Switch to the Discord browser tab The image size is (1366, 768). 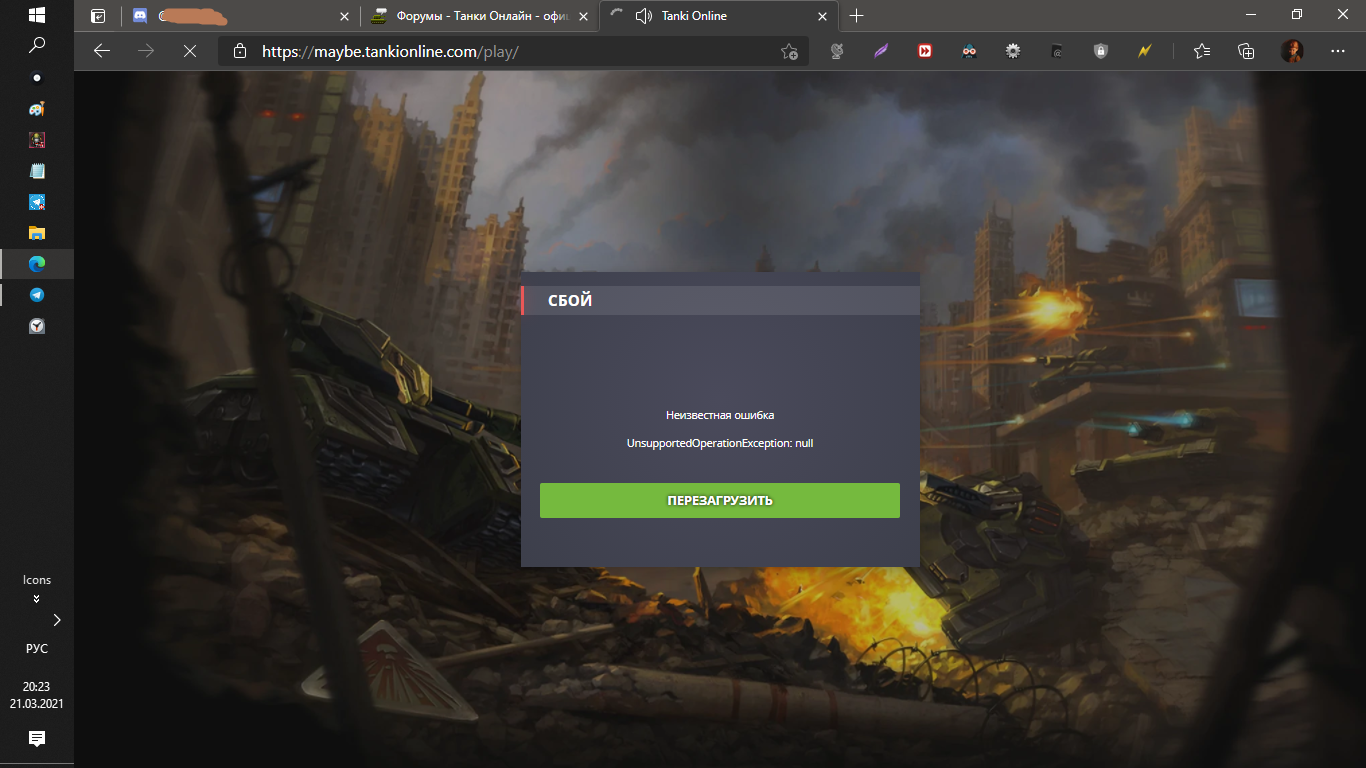(x=242, y=16)
